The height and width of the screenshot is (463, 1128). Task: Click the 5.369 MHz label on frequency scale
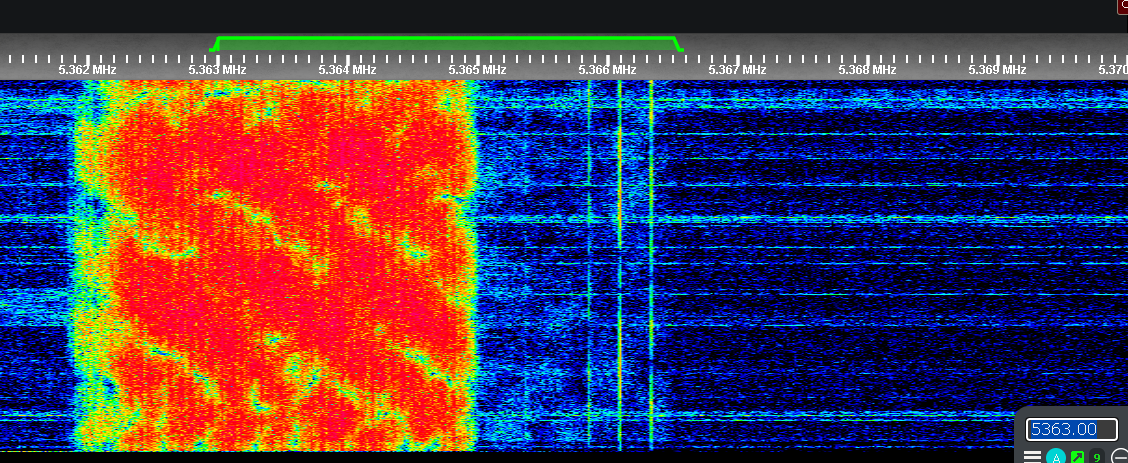[x=997, y=70]
